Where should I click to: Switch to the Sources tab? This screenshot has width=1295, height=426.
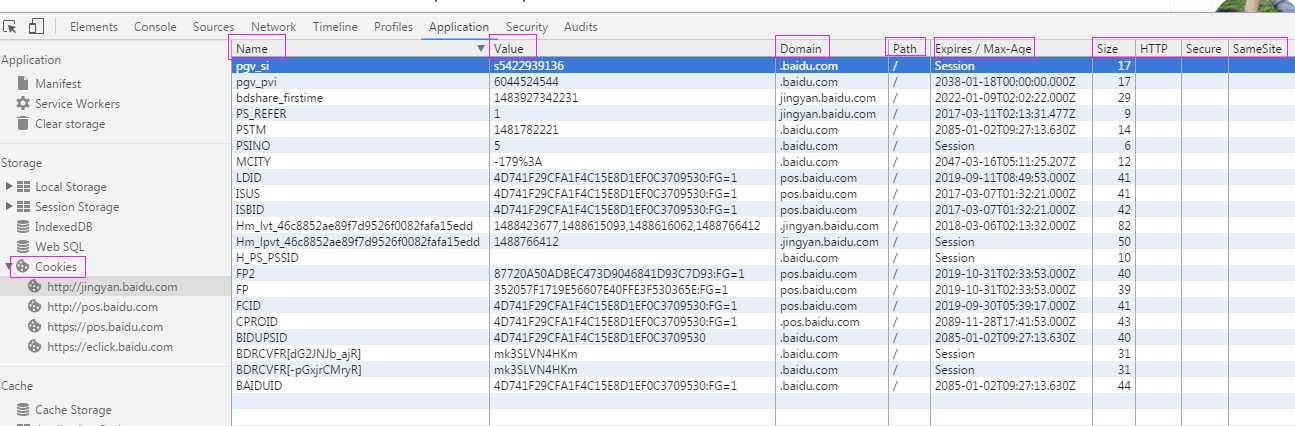(x=213, y=27)
